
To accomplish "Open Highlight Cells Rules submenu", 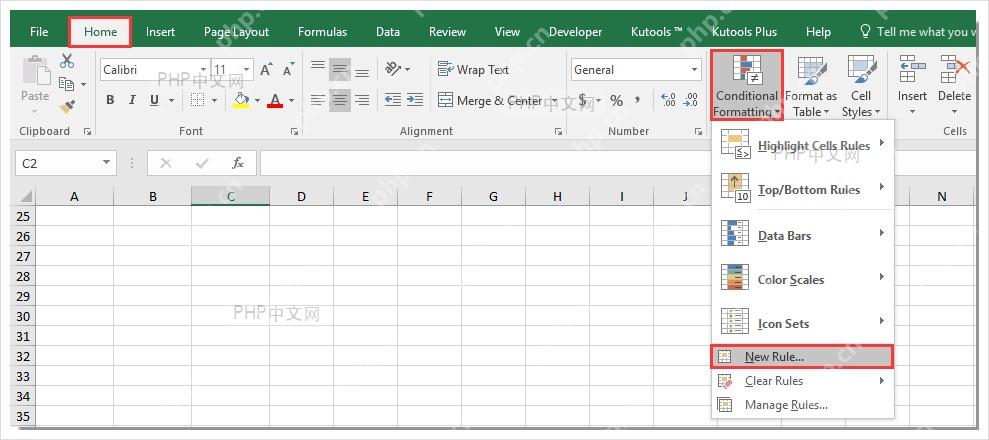I will tap(802, 146).
